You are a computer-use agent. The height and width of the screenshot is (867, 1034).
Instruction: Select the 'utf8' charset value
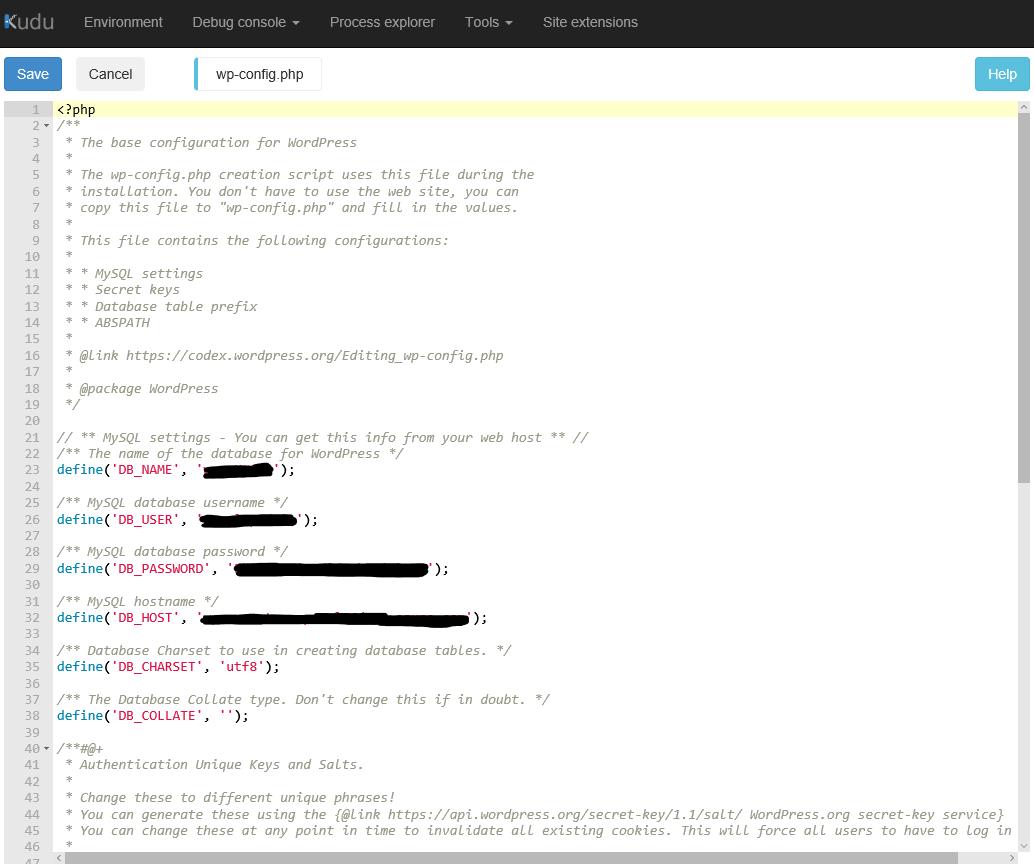coord(250,666)
